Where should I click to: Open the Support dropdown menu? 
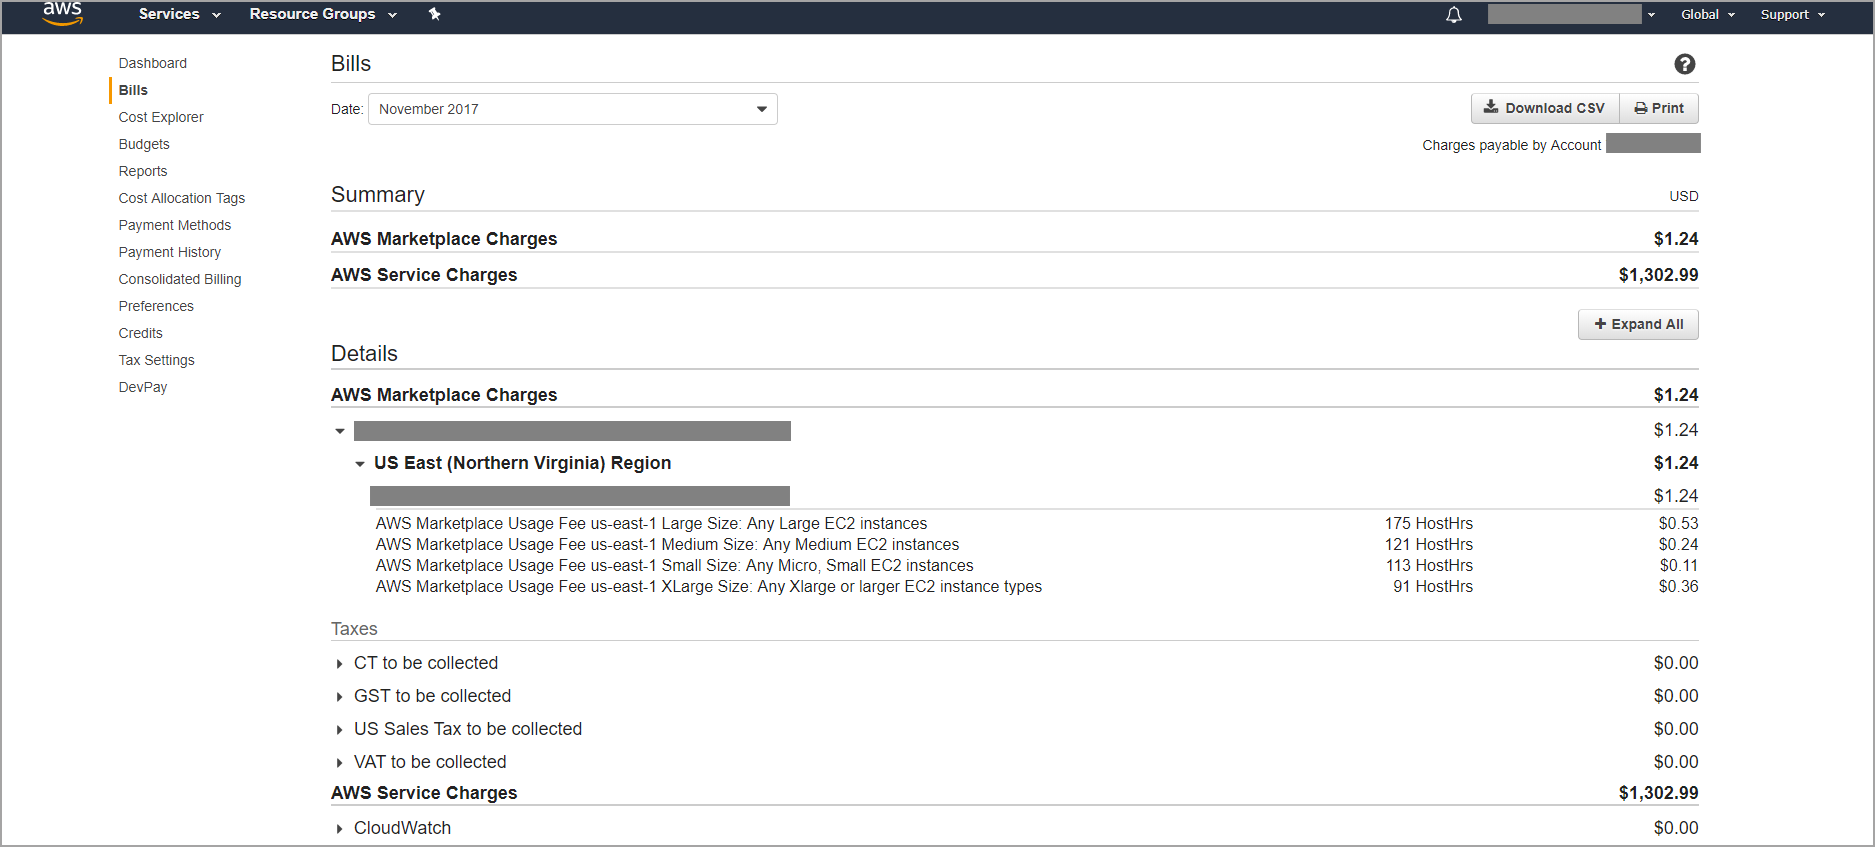pyautogui.click(x=1792, y=15)
